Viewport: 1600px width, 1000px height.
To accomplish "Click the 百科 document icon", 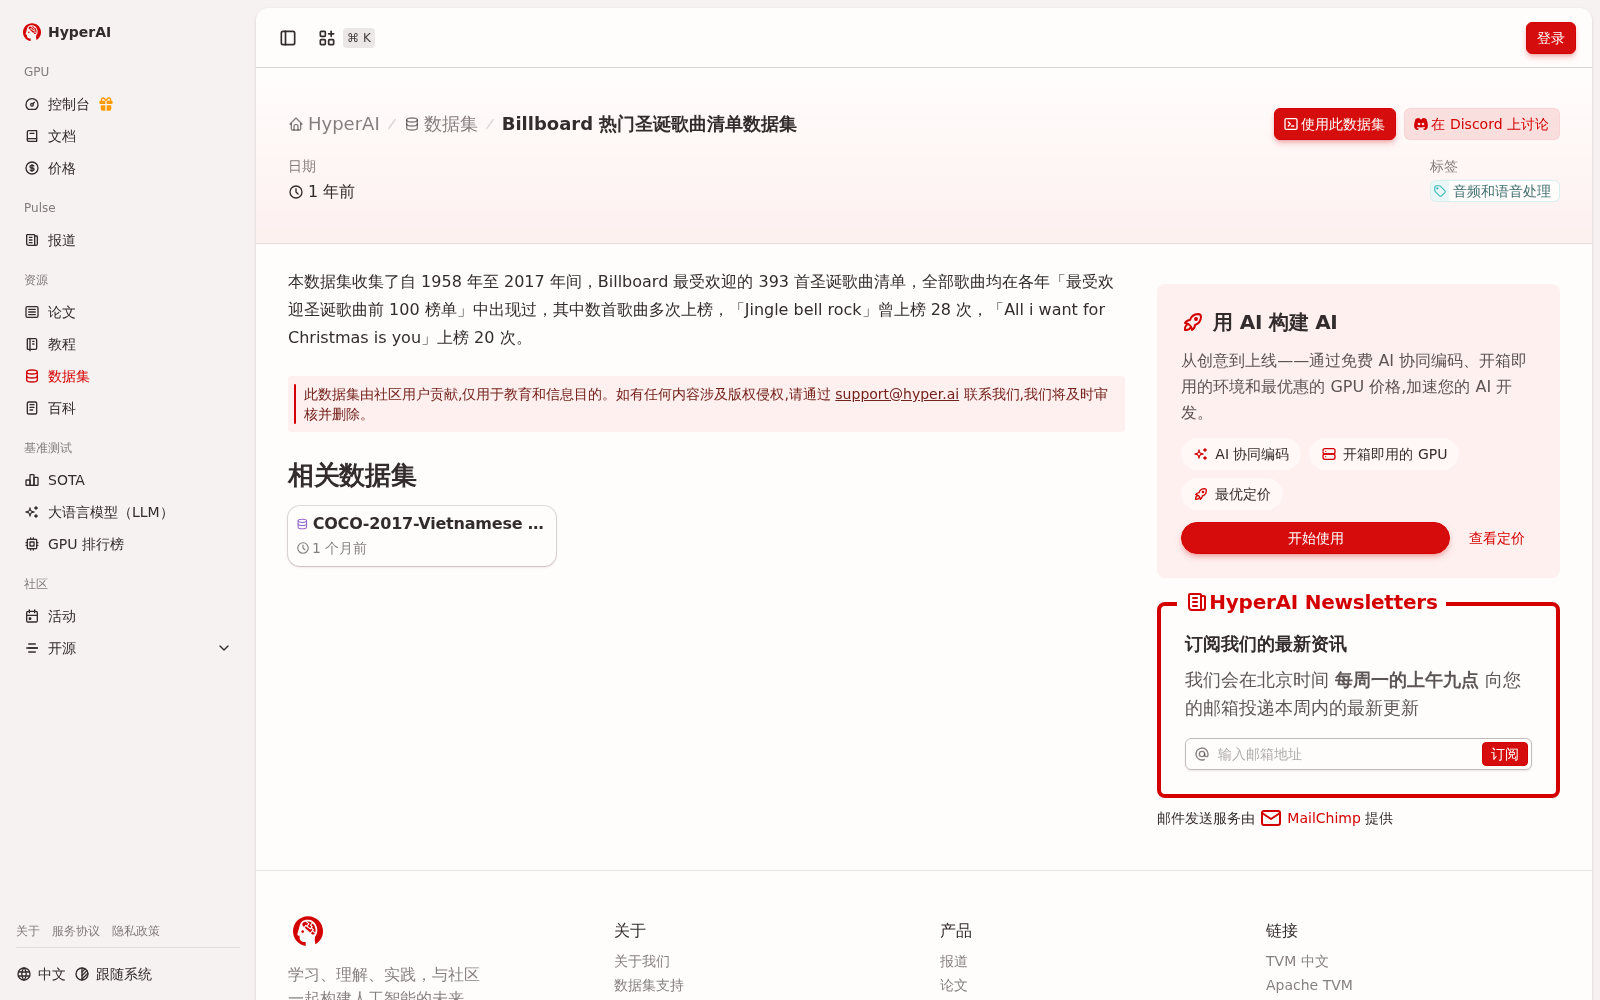I will [32, 408].
